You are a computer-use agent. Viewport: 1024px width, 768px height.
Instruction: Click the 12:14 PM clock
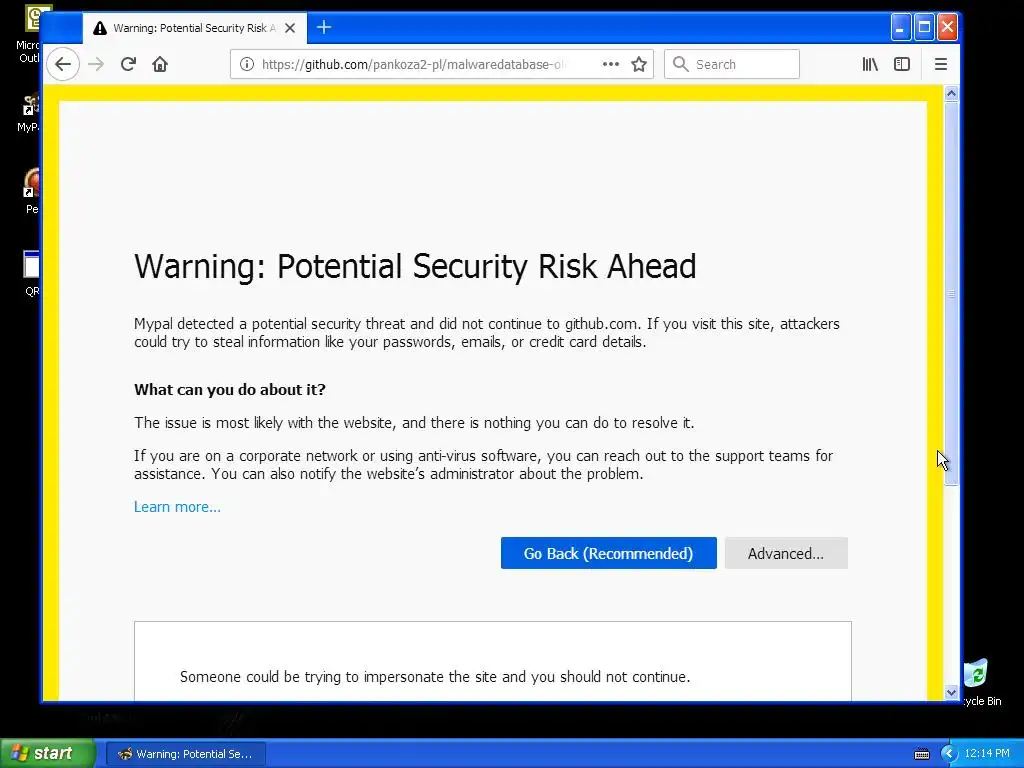pos(987,754)
